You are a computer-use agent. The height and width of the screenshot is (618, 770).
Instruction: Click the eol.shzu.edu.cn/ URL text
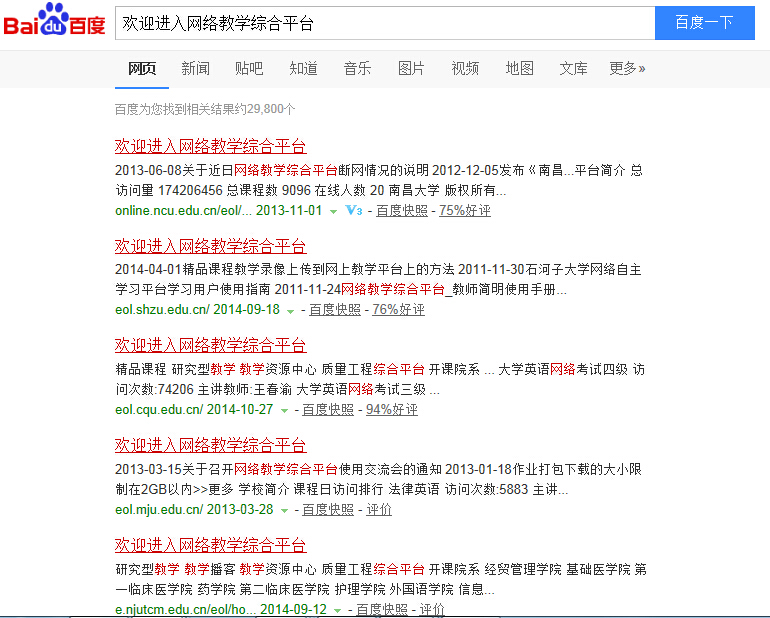[163, 310]
